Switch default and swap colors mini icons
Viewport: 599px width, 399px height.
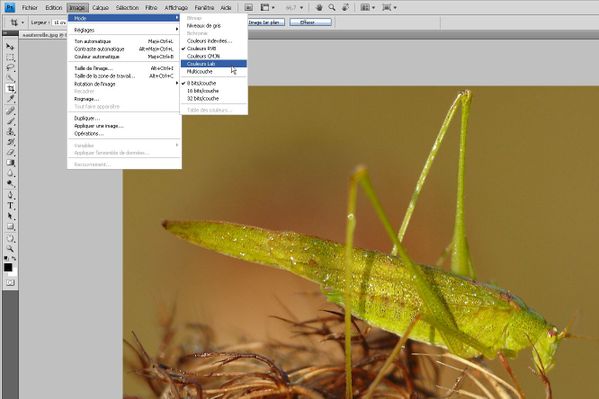[x=10, y=258]
